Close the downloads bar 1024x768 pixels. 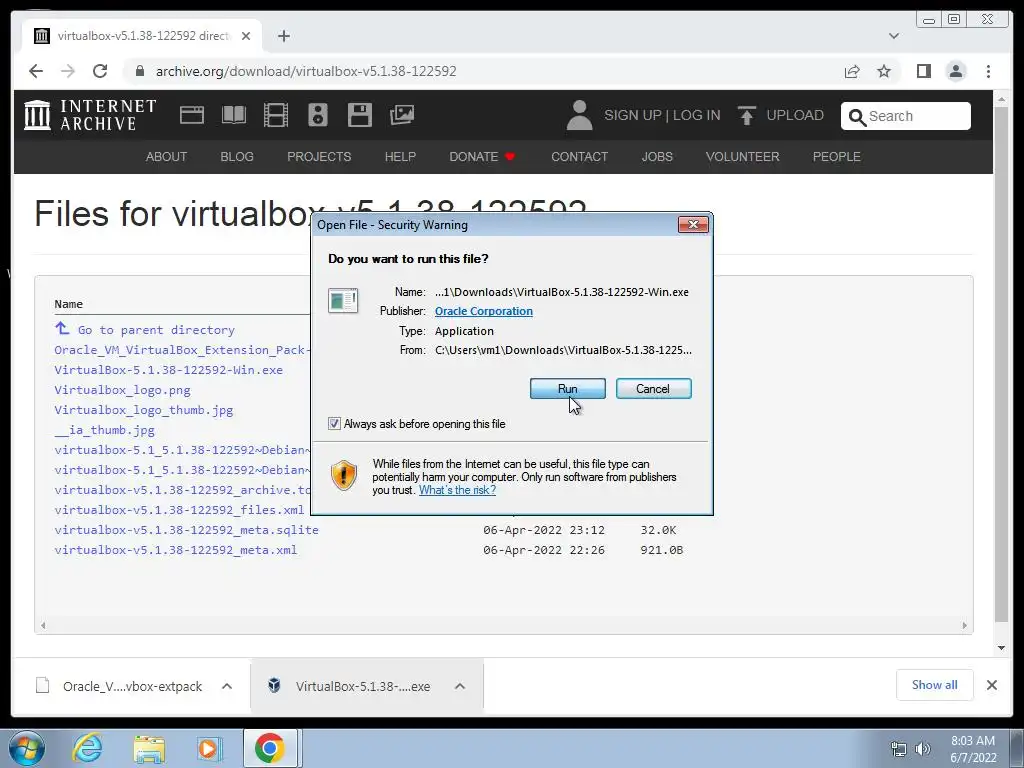point(991,685)
